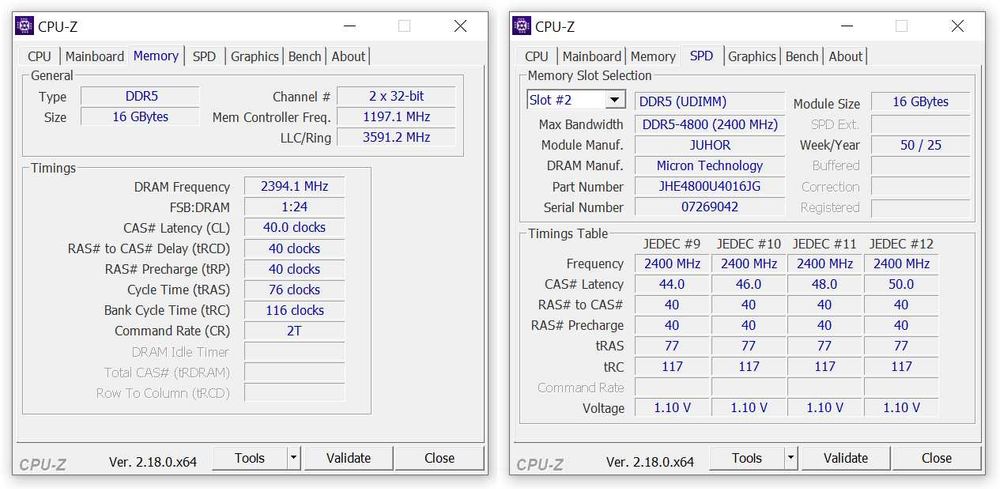The width and height of the screenshot is (1000, 489).
Task: Select Memory tab in right window
Action: [x=653, y=57]
